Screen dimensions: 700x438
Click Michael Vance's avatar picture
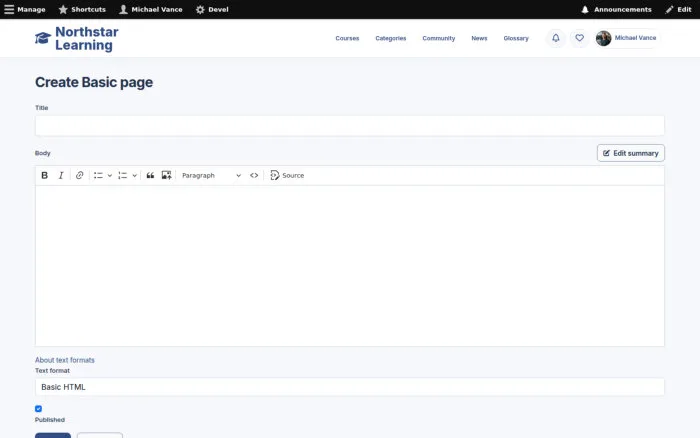click(604, 38)
